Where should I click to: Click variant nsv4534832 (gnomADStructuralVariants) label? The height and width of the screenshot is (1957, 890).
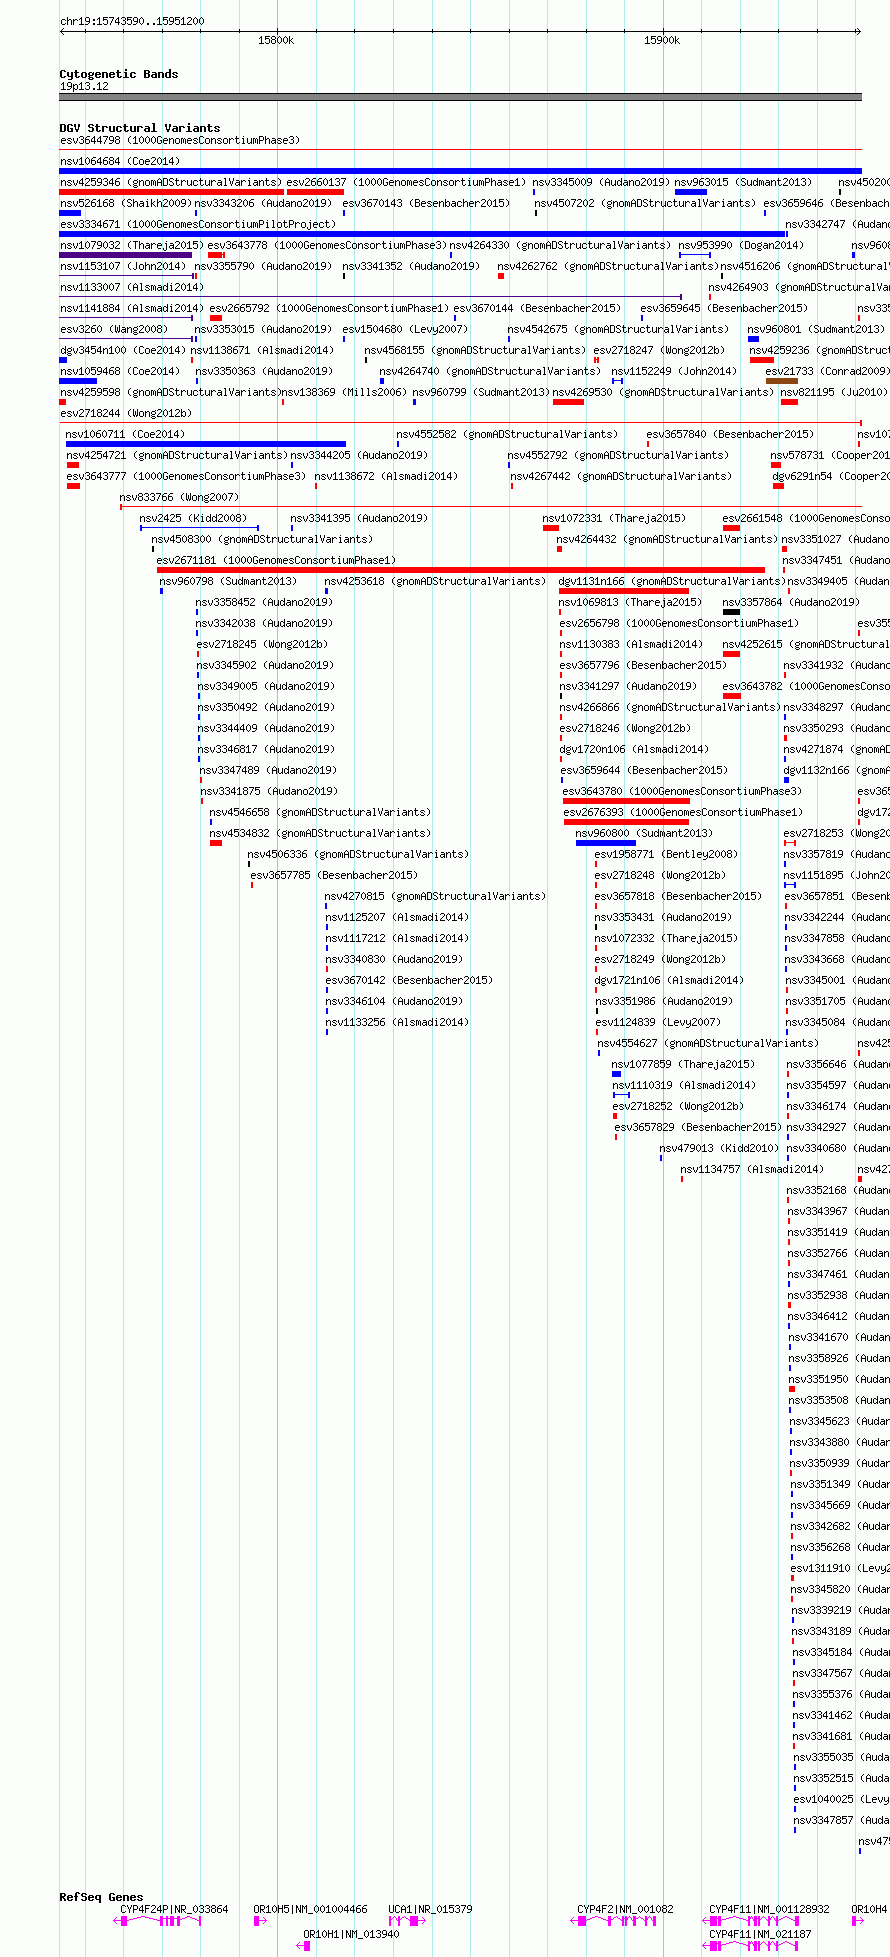pos(320,833)
